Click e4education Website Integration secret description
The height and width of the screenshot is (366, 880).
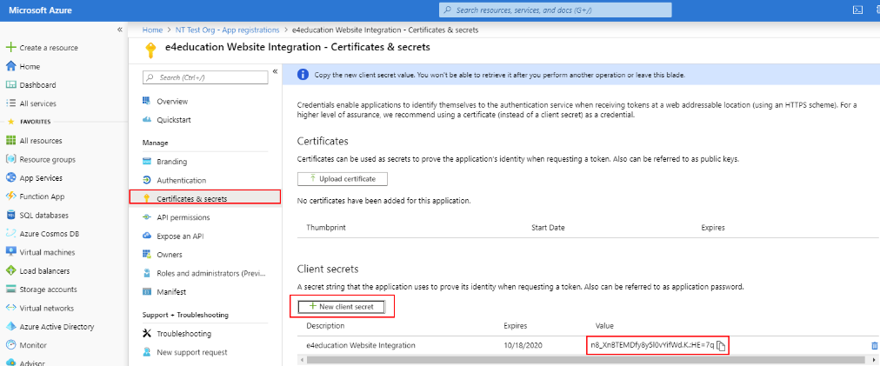[x=361, y=346]
